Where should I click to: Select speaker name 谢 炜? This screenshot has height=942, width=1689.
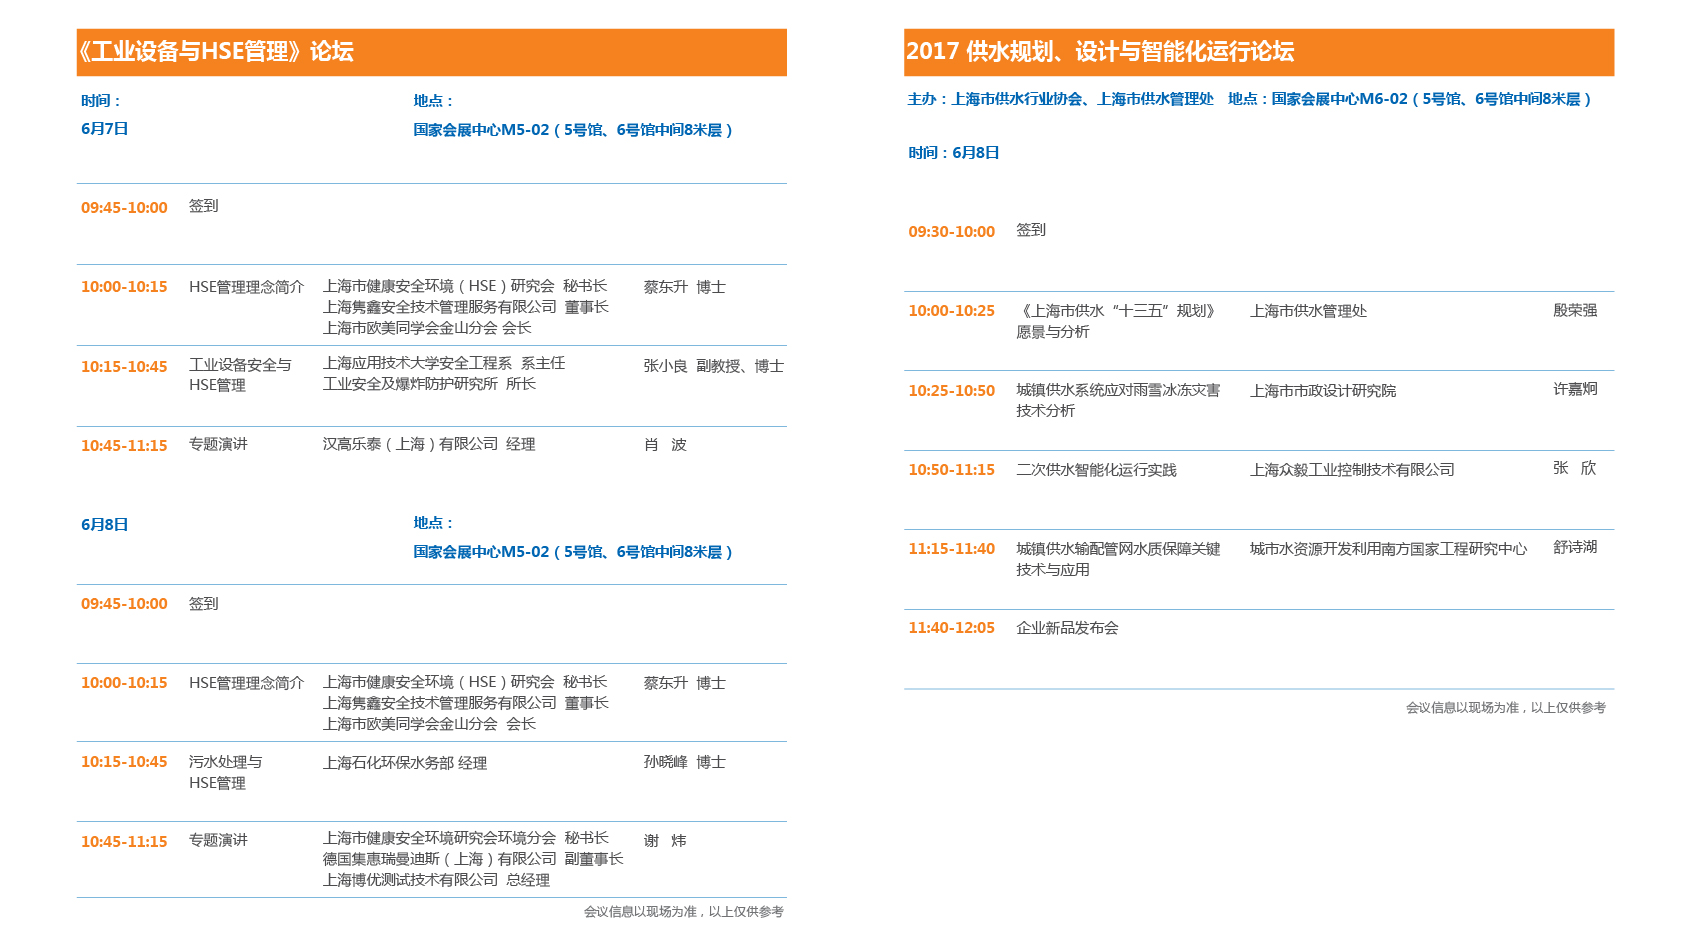(665, 841)
